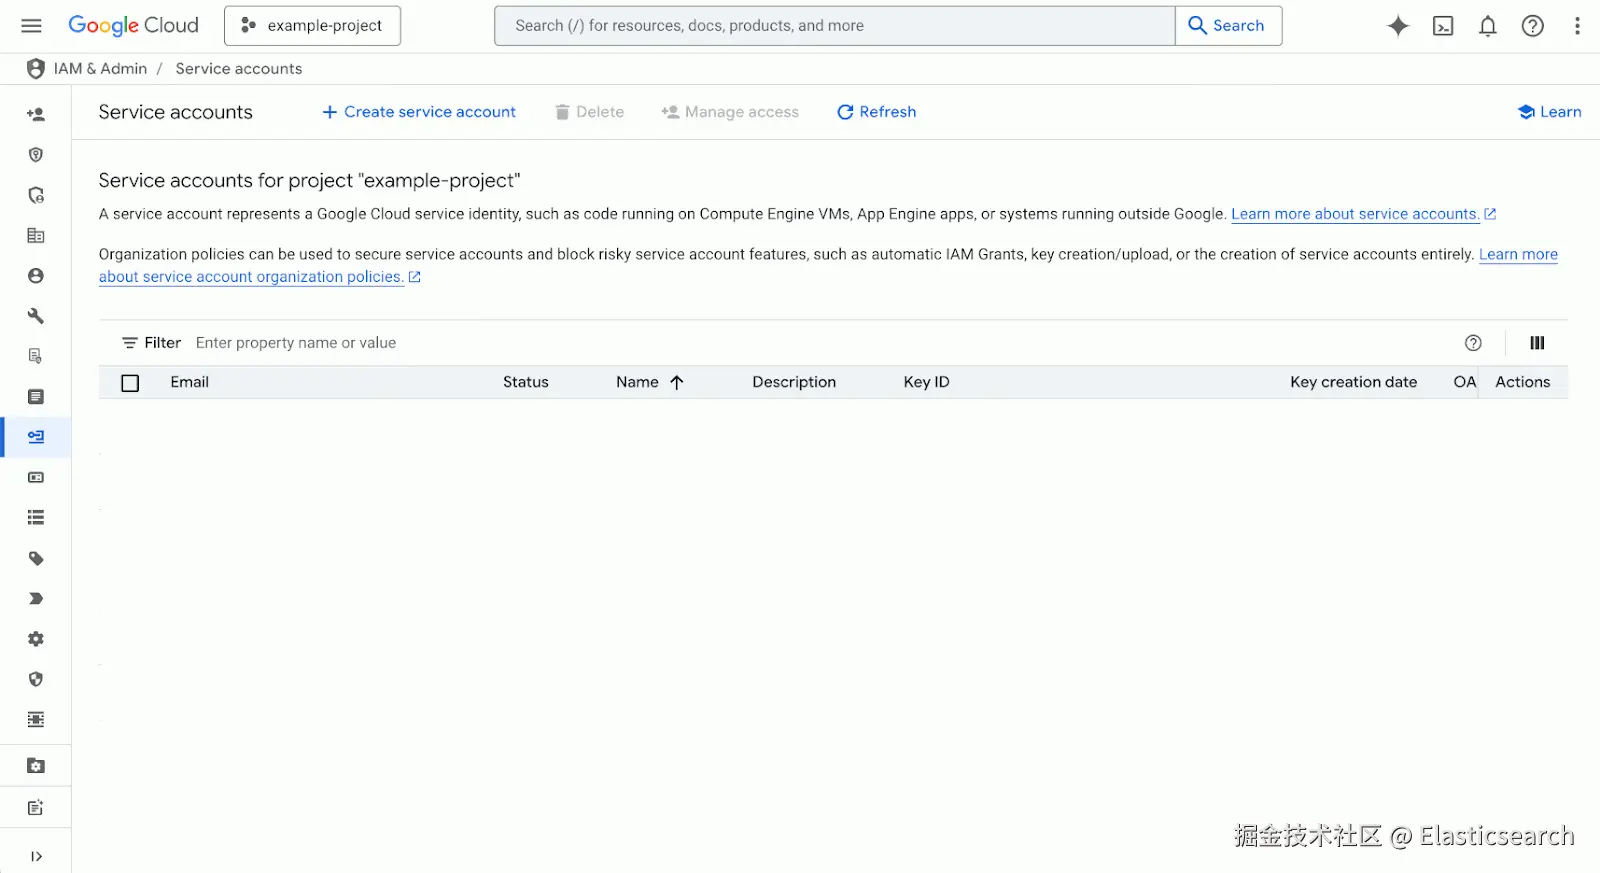The height and width of the screenshot is (873, 1600).
Task: Open the Settings gear sidebar icon
Action: (36, 639)
